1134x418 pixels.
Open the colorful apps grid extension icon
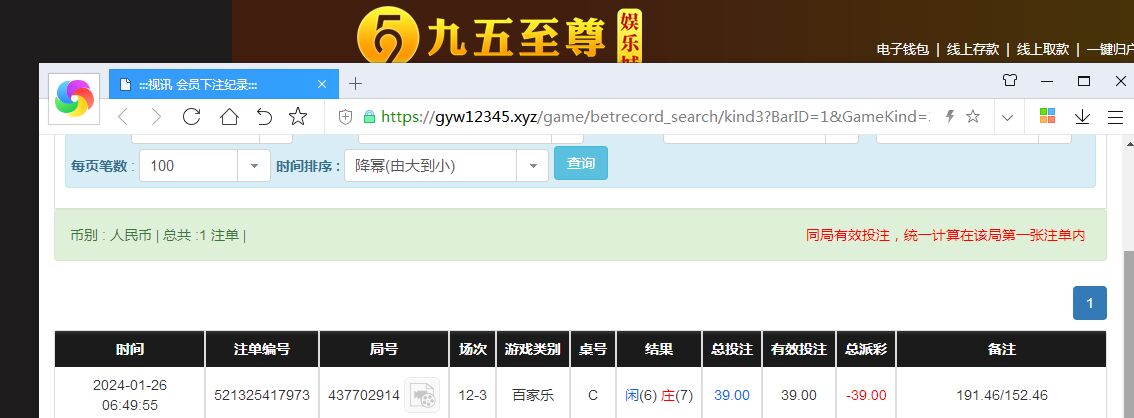click(x=1047, y=116)
